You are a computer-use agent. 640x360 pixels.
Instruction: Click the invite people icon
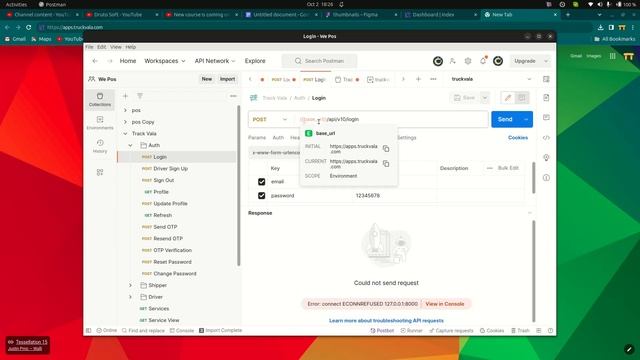tap(453, 61)
